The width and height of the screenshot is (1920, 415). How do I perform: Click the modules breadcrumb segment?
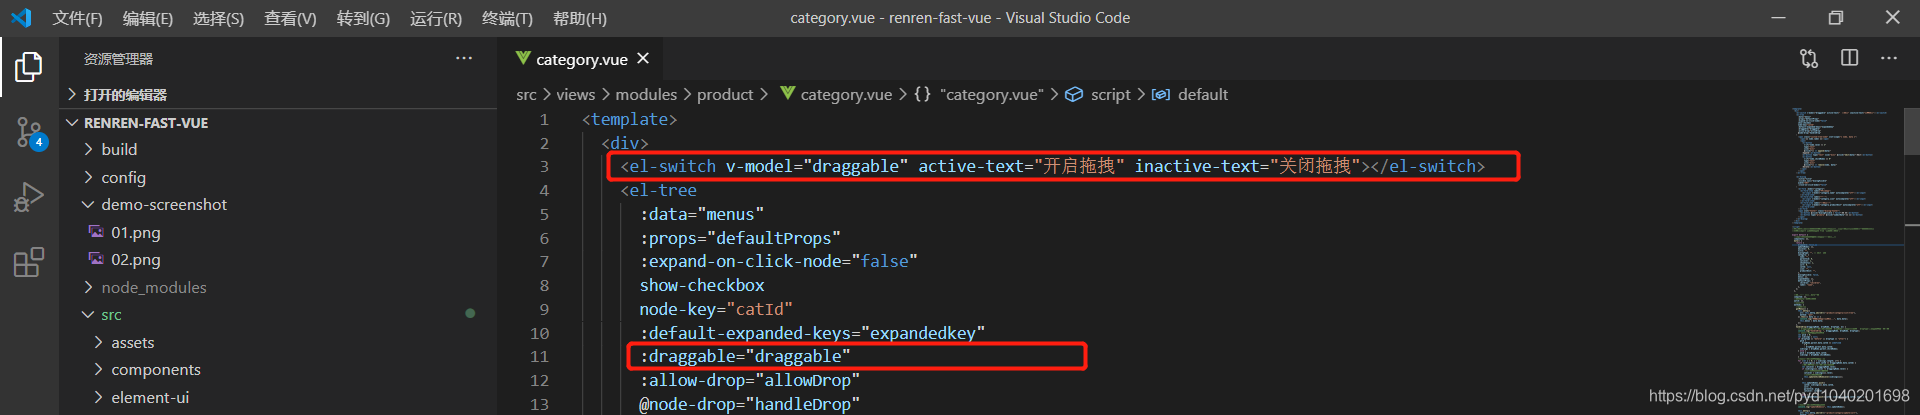(x=646, y=94)
